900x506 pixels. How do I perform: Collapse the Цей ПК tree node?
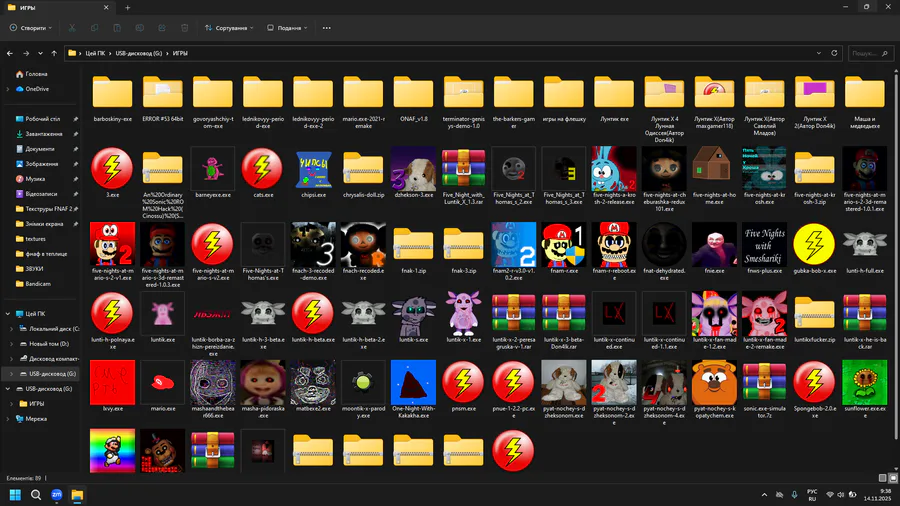7,314
